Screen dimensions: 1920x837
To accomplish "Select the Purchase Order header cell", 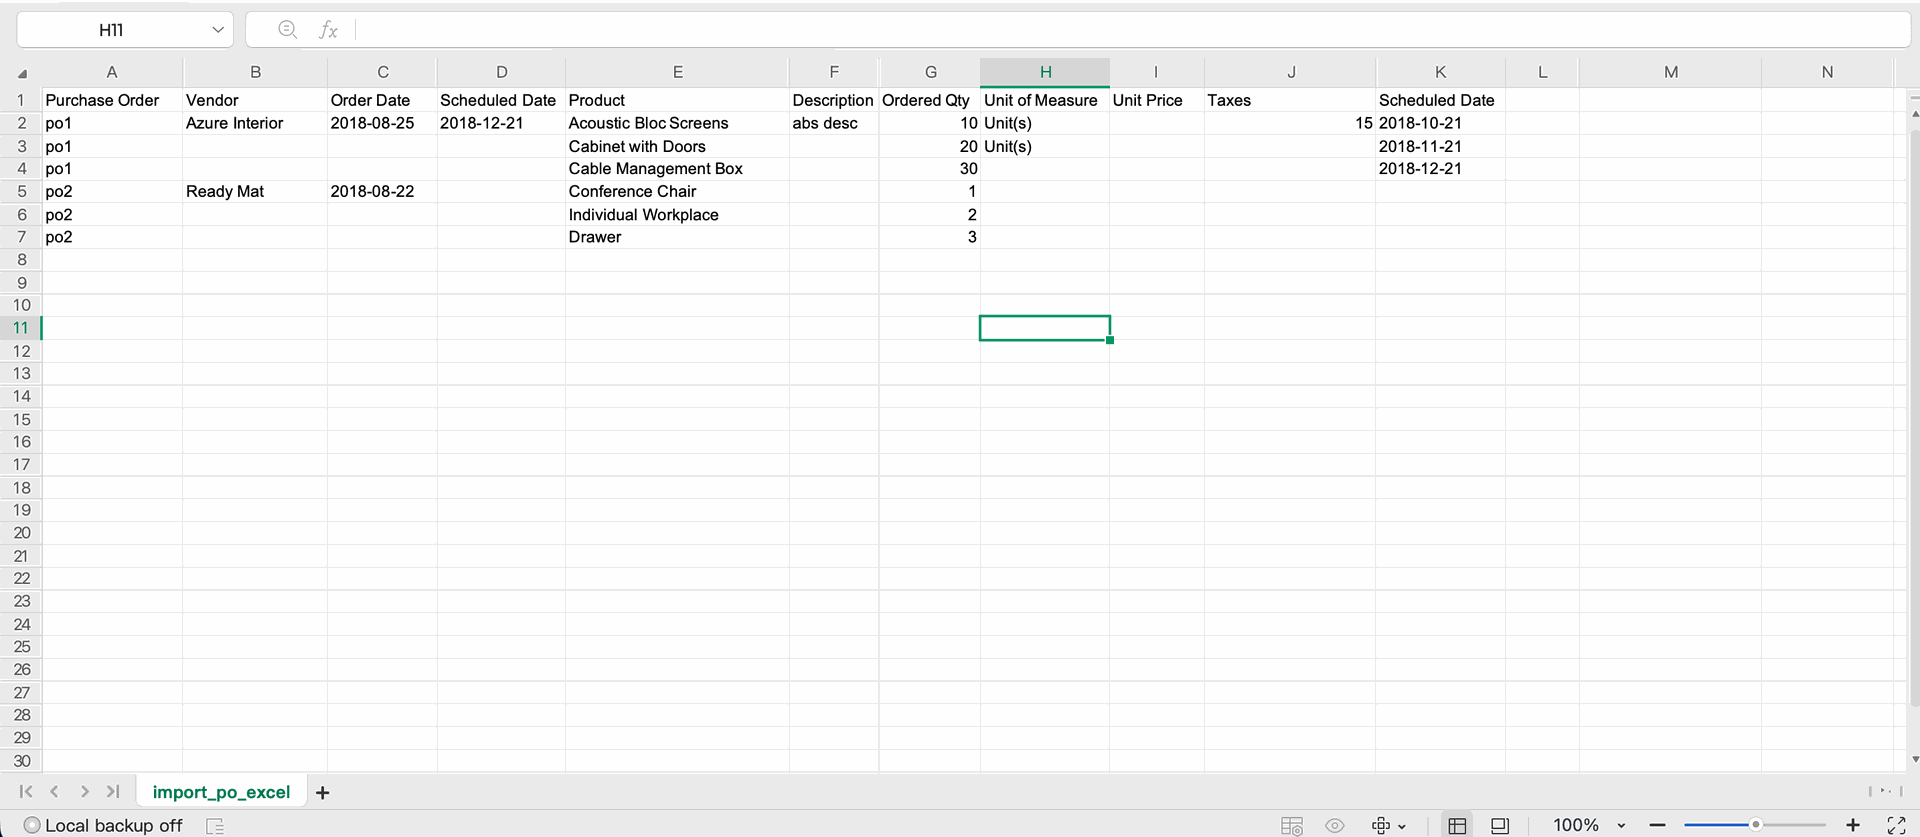I will 112,100.
